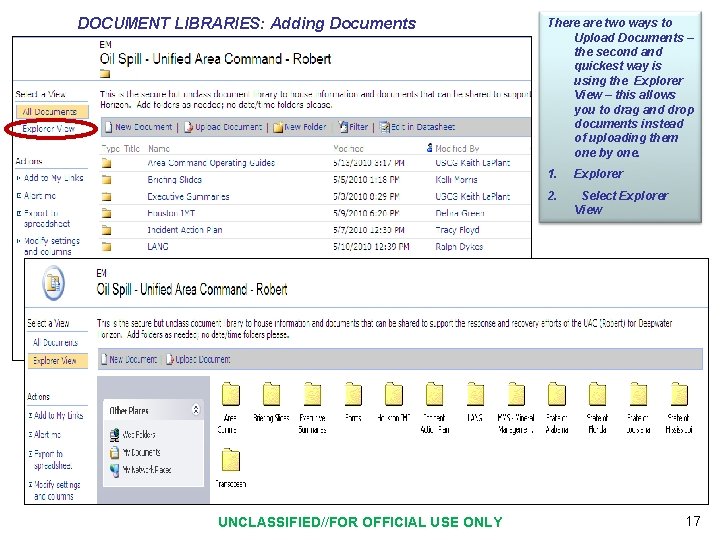This screenshot has width=720, height=540.
Task: Open the State of Alabama folder icon
Action: (557, 394)
